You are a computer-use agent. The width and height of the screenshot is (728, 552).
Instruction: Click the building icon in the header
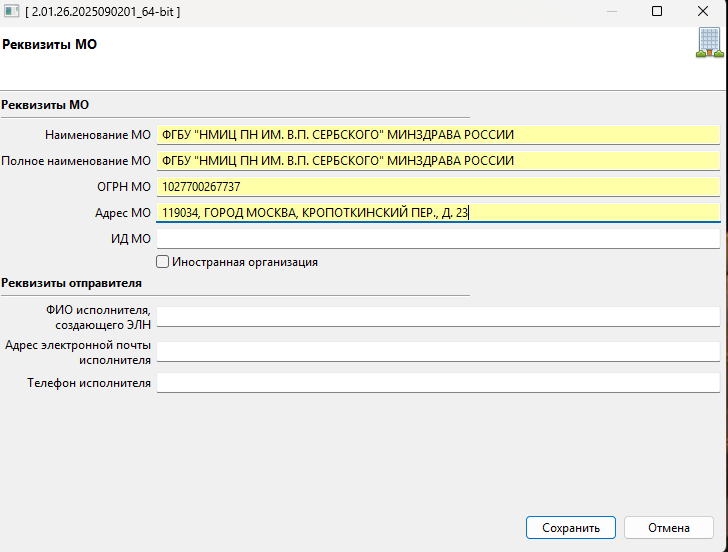(x=709, y=43)
